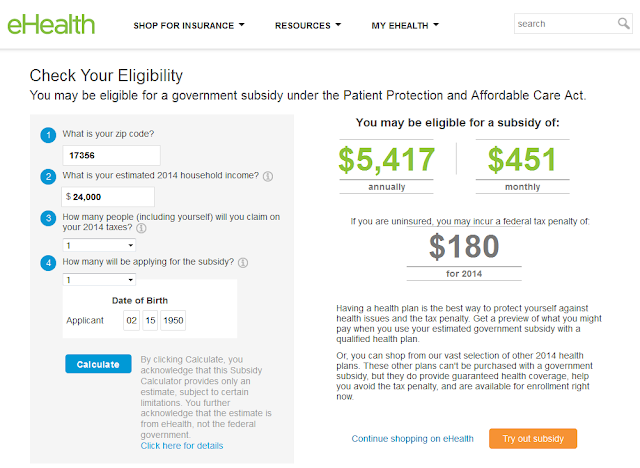Click the eHealth logo
Viewport: 640px width, 468px height.
[51, 24]
